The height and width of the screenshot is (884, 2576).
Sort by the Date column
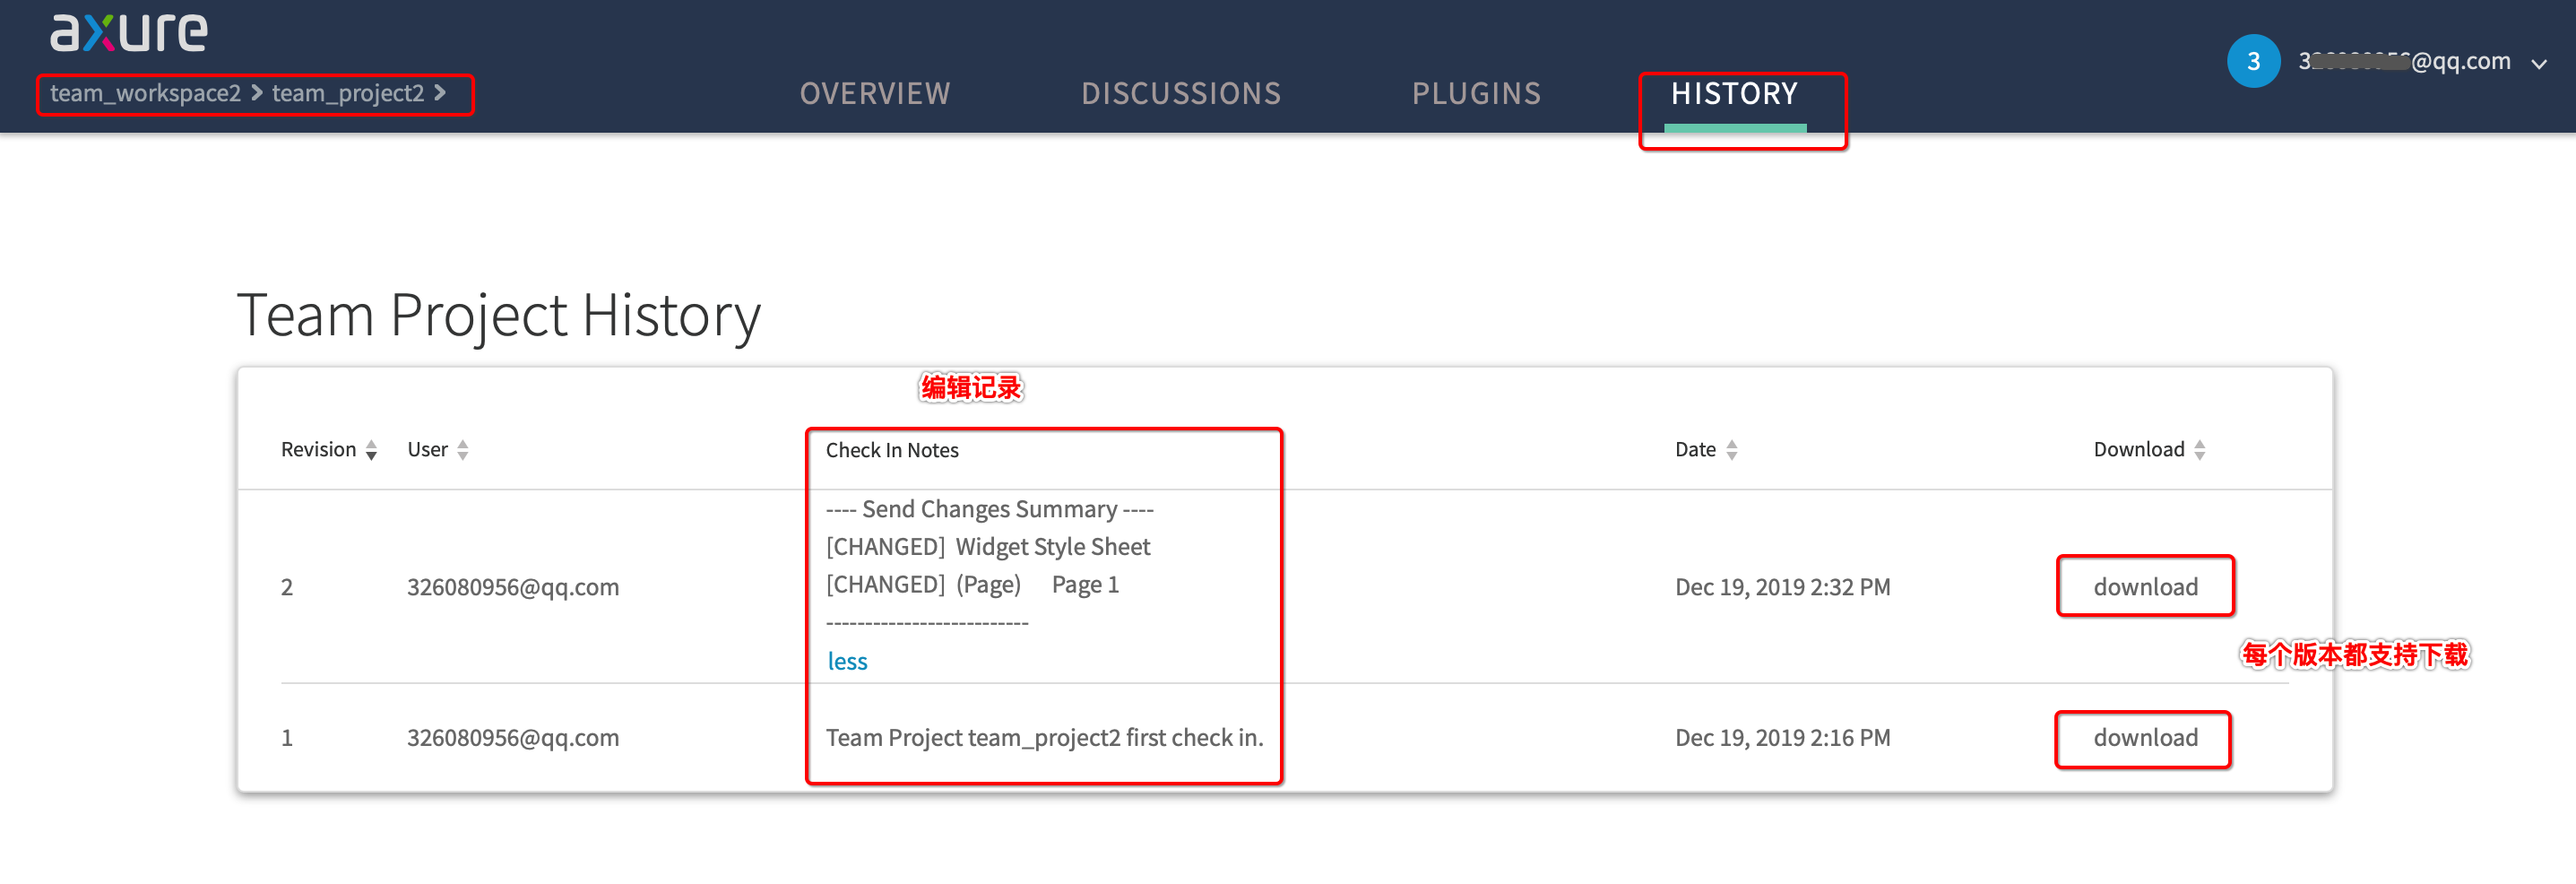1706,450
